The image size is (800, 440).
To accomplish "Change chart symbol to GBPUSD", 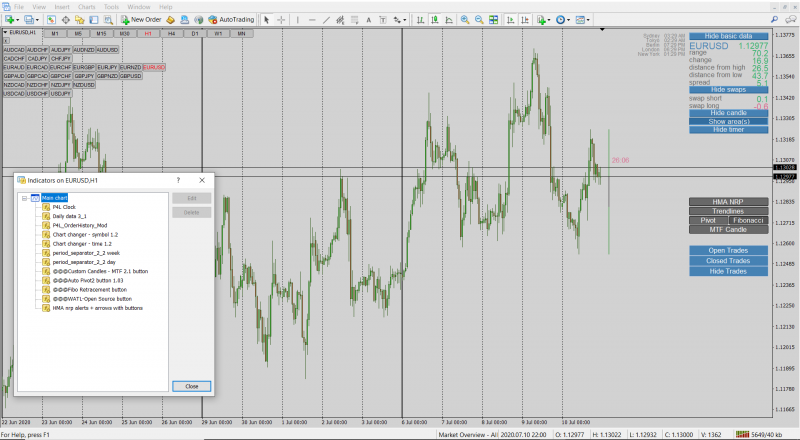I will (131, 76).
